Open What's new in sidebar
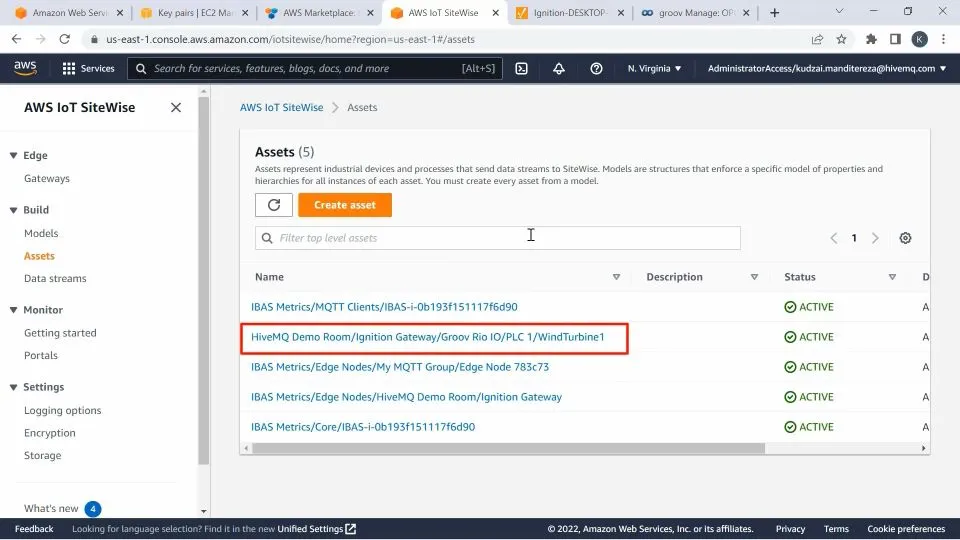 coord(51,509)
